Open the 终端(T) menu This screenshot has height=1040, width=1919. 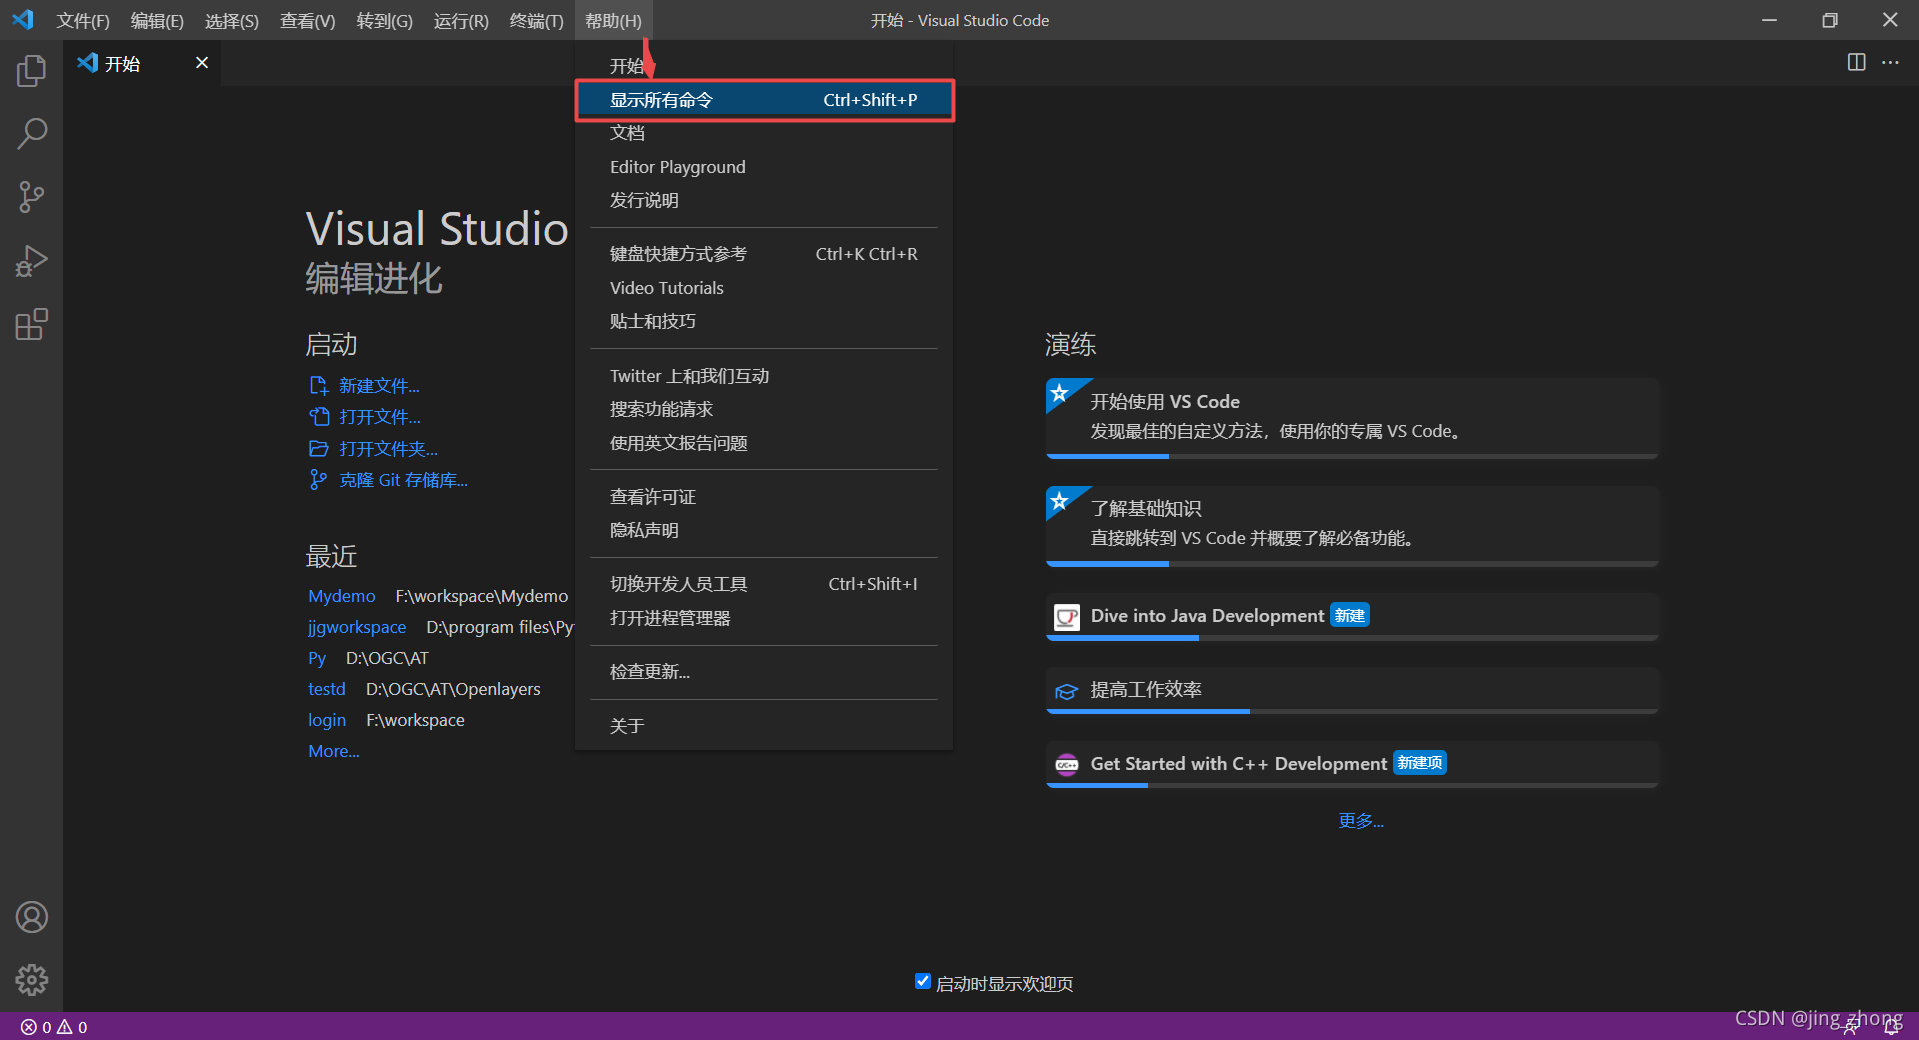pos(536,20)
